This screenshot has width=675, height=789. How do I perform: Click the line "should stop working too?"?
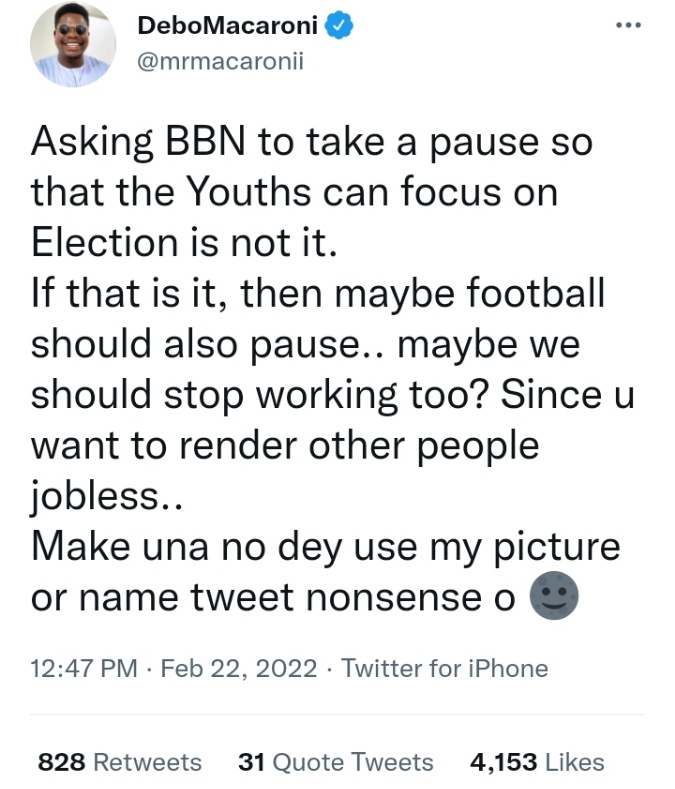pos(332,394)
